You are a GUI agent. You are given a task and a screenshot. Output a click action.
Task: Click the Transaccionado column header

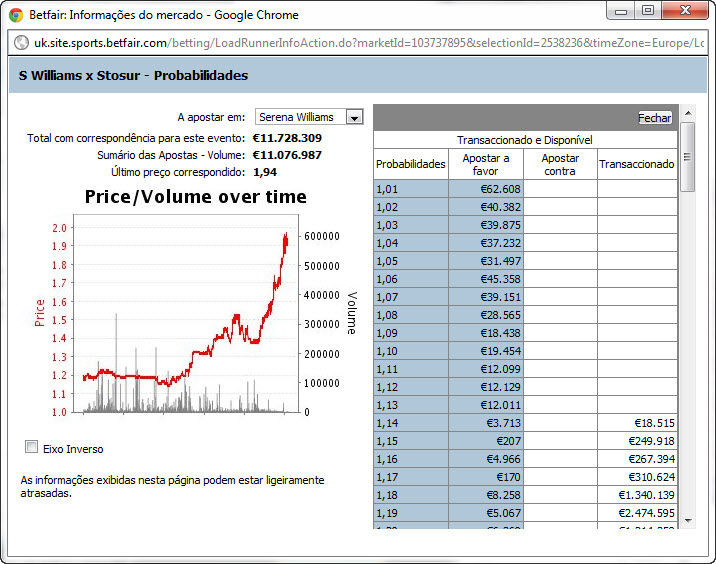click(x=637, y=164)
